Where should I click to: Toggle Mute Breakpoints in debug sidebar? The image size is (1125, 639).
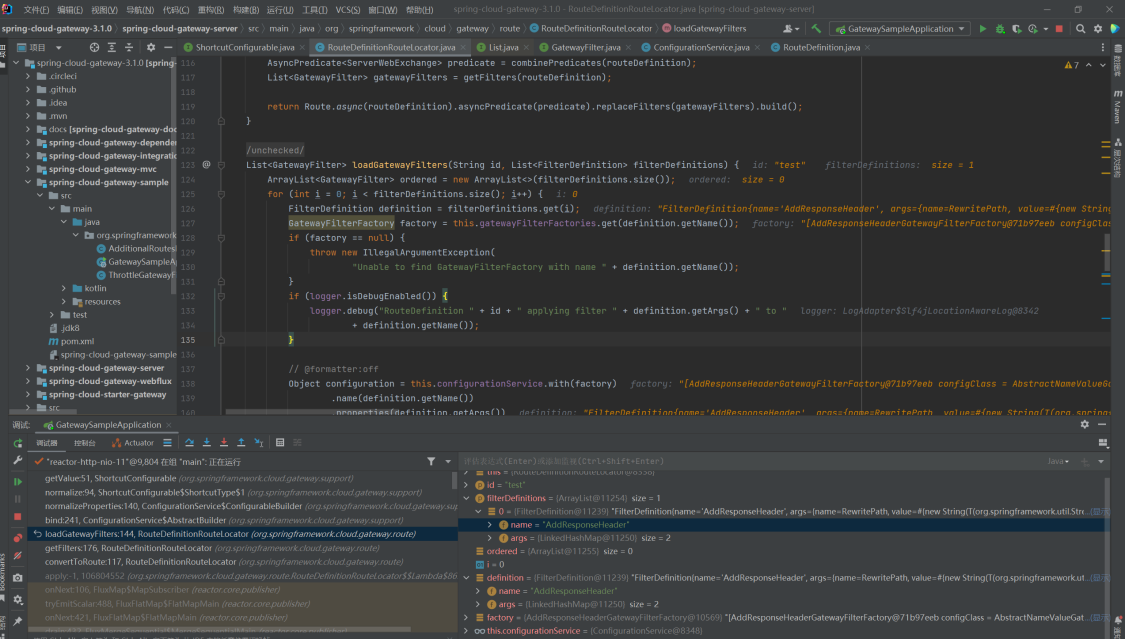[x=18, y=555]
